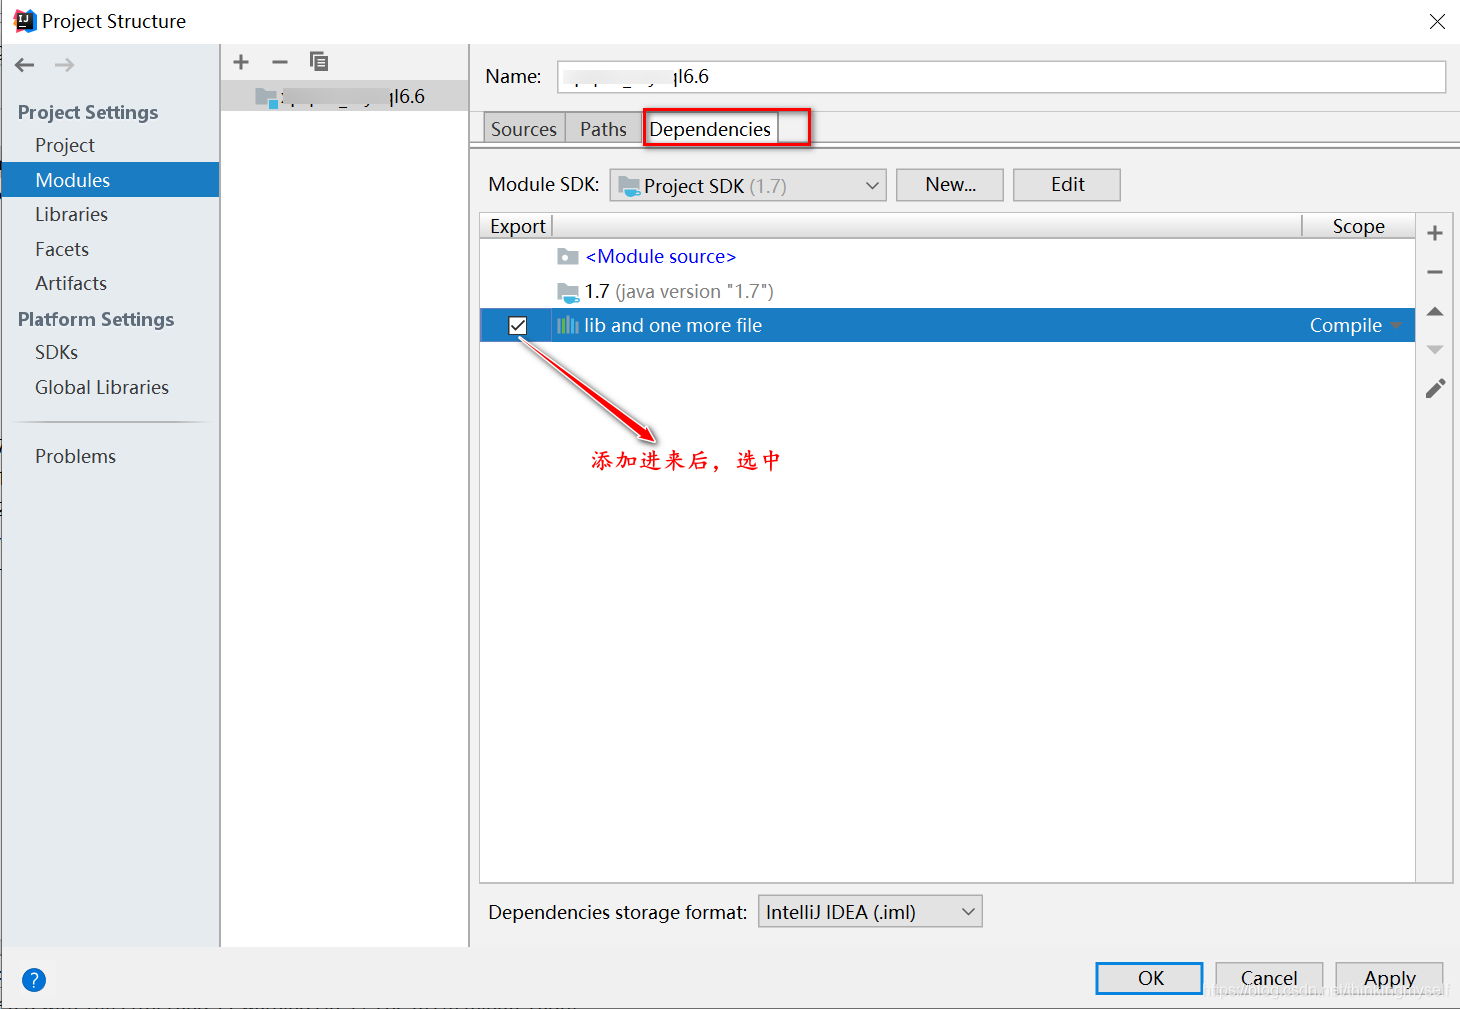Screen dimensions: 1460x1009
Task: Select the <Module source> row
Action: coord(947,257)
